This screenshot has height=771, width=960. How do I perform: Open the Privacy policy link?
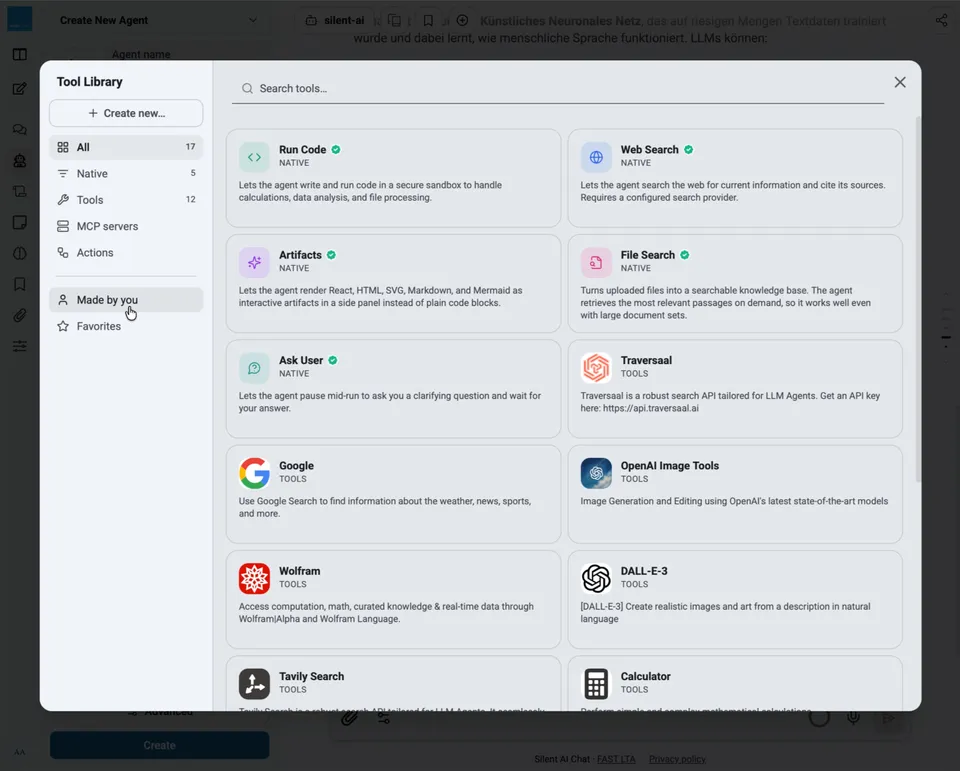pyautogui.click(x=677, y=759)
